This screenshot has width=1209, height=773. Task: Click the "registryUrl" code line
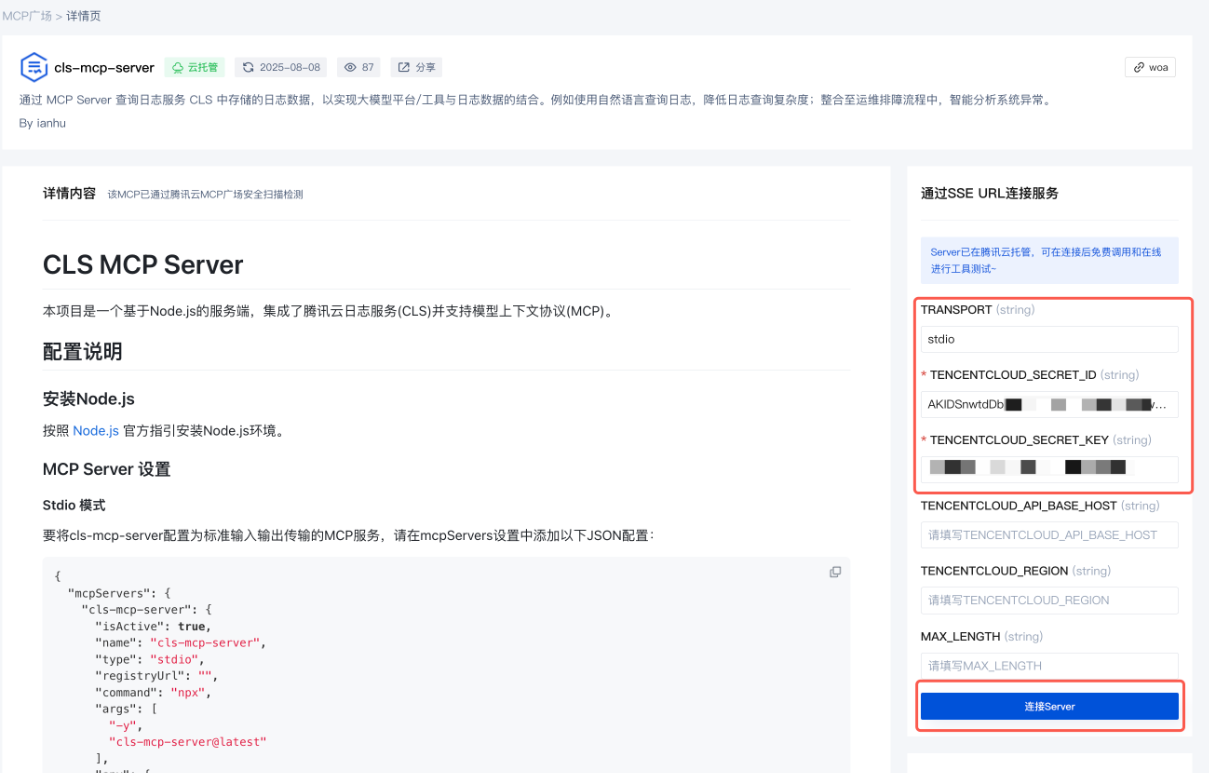(156, 676)
